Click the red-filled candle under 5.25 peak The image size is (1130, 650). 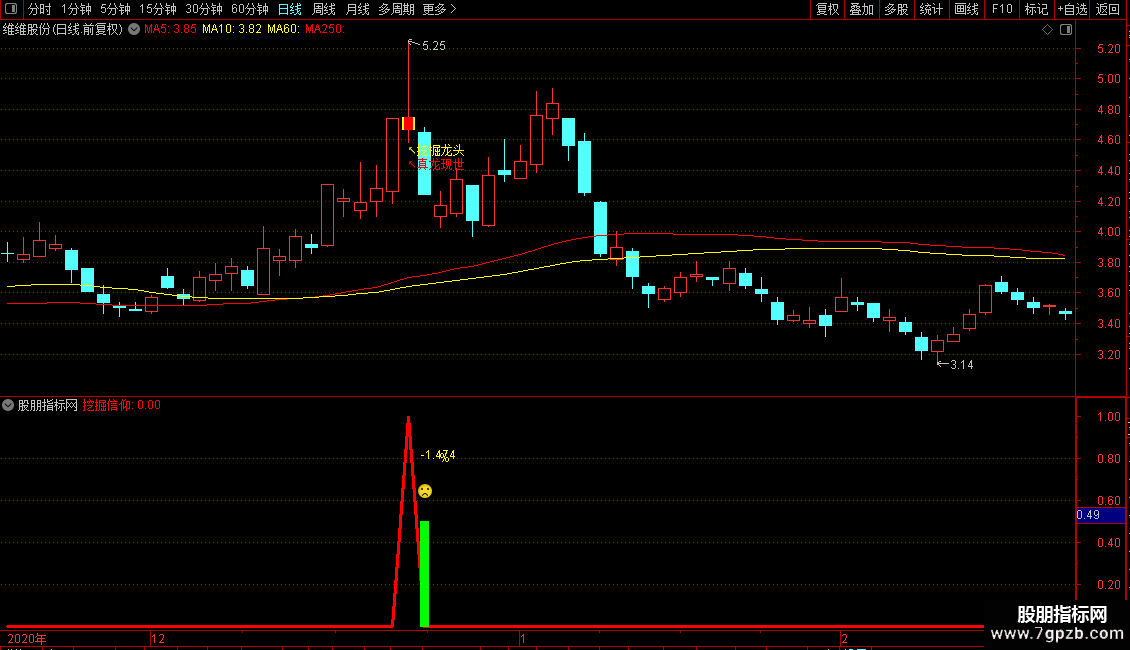coord(409,123)
